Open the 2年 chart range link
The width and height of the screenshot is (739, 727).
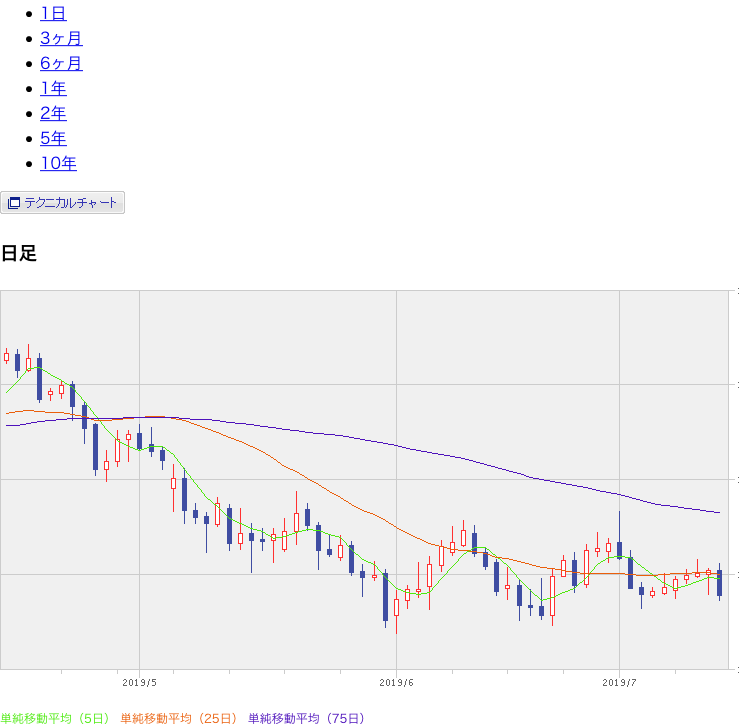[x=53, y=114]
